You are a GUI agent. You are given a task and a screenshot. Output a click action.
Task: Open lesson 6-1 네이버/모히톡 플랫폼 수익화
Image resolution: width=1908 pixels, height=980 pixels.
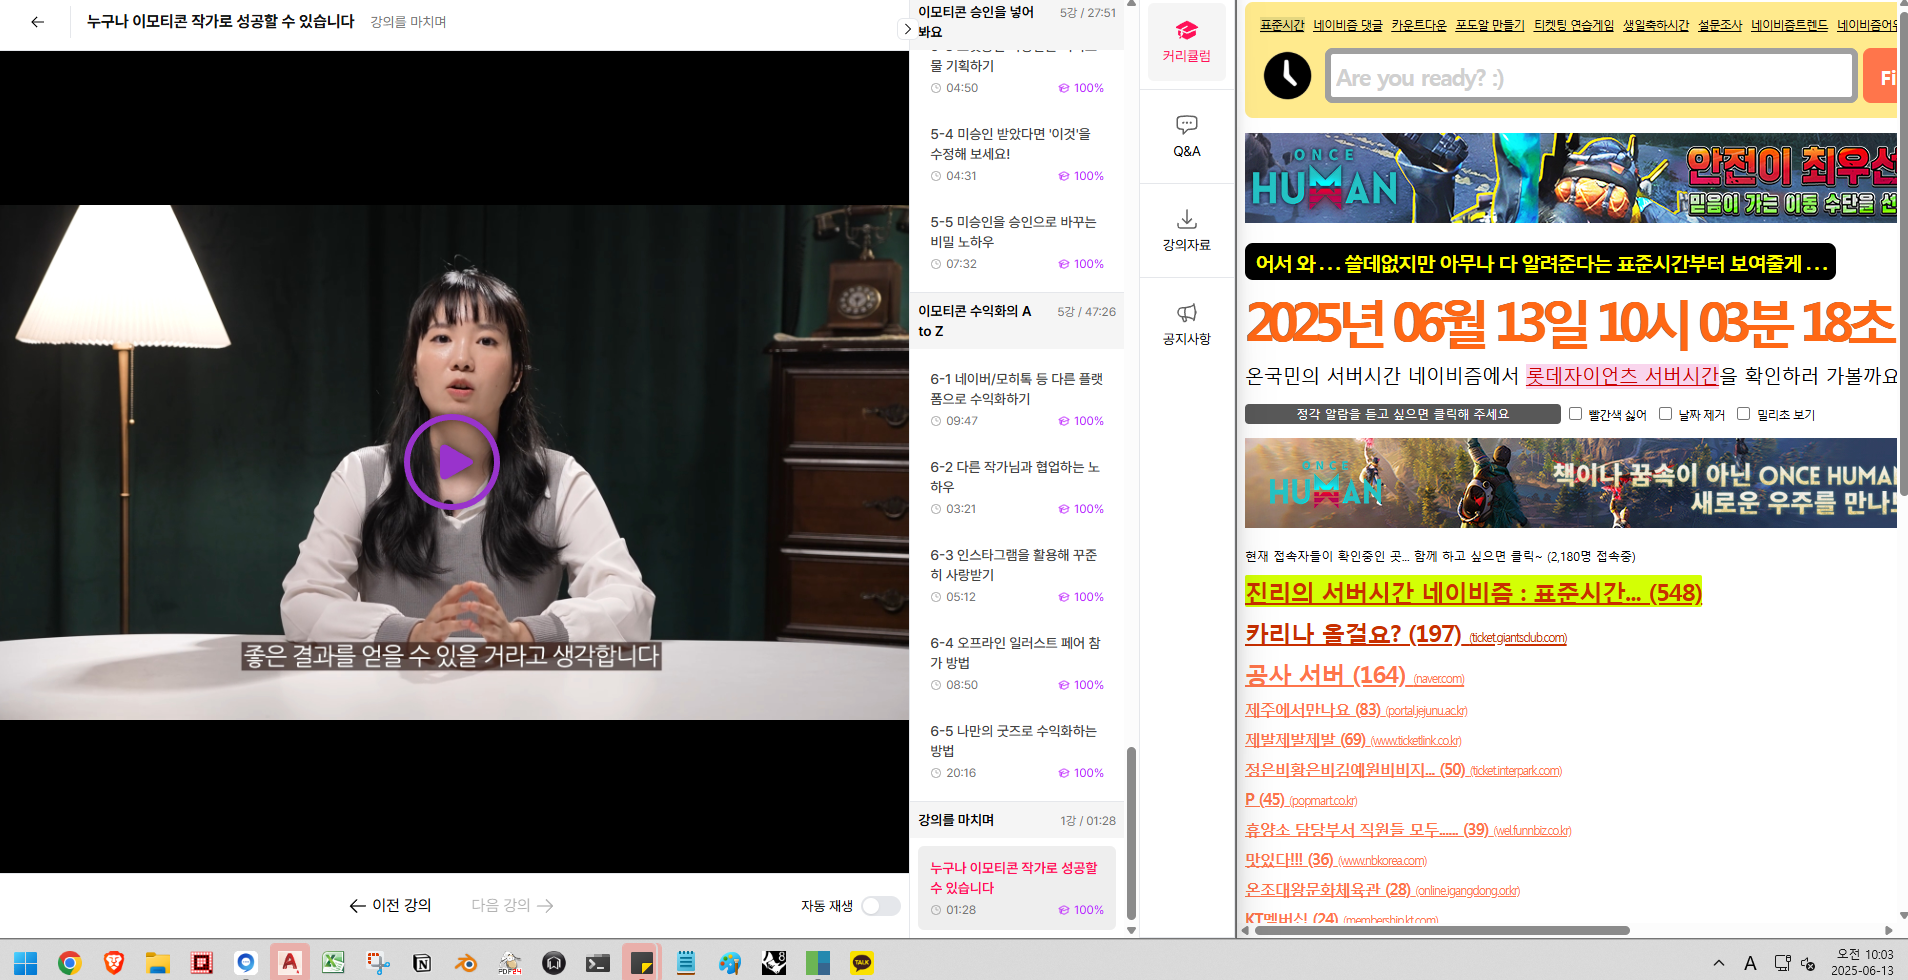(1017, 399)
